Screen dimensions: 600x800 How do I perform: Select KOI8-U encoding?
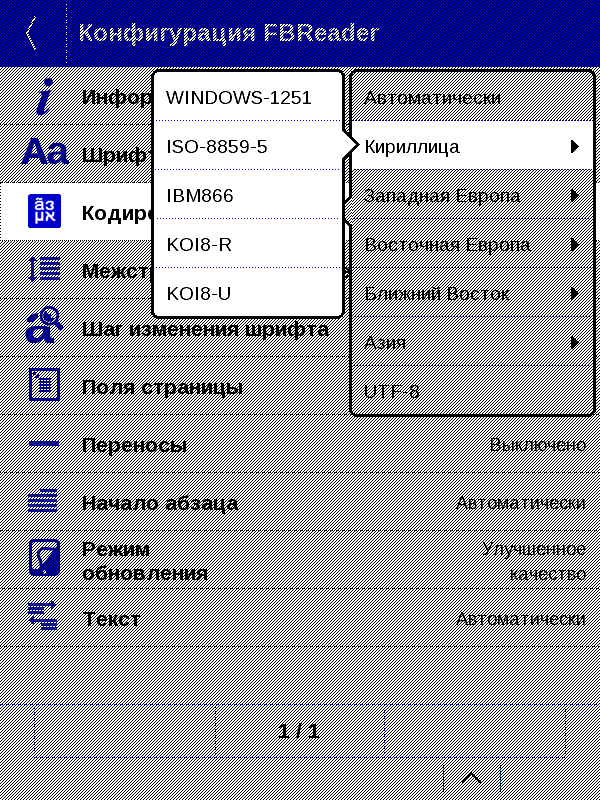[247, 292]
